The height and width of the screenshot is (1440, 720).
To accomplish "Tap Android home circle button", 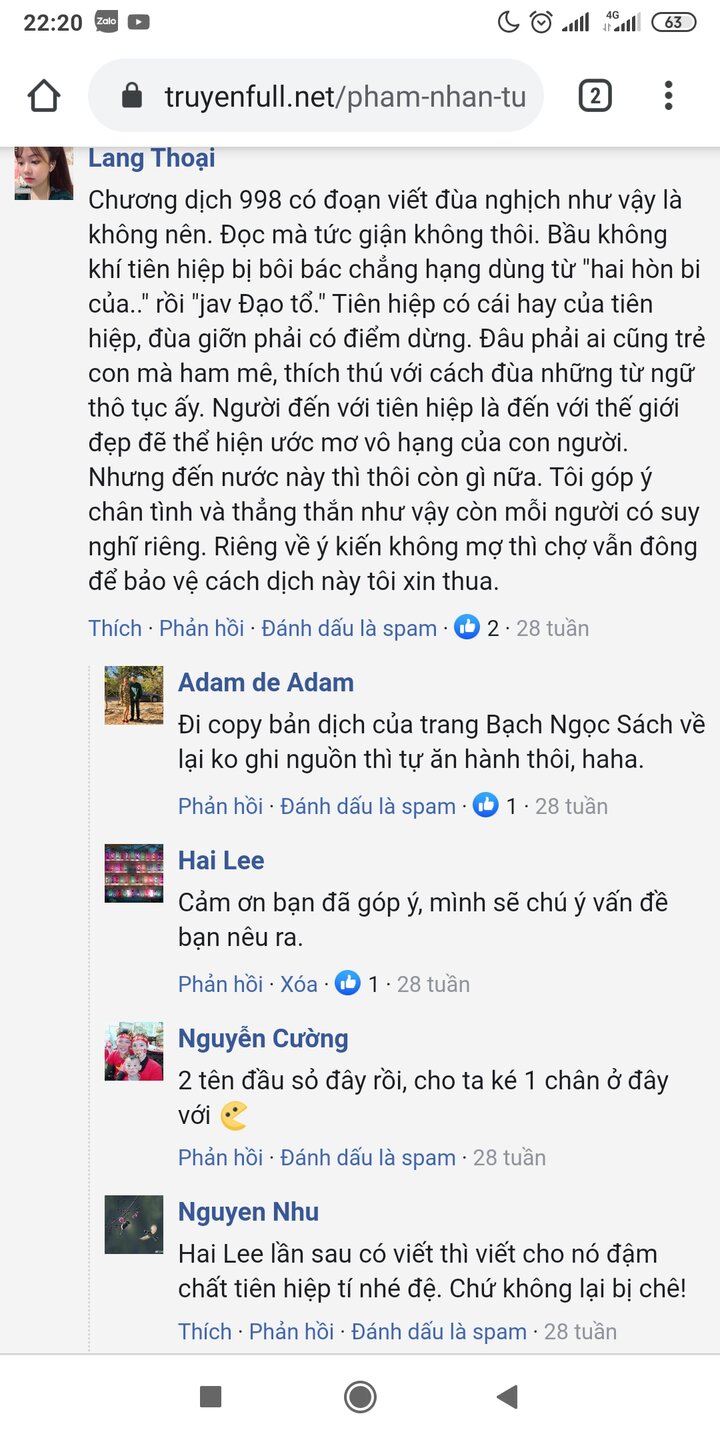I will (x=360, y=1397).
